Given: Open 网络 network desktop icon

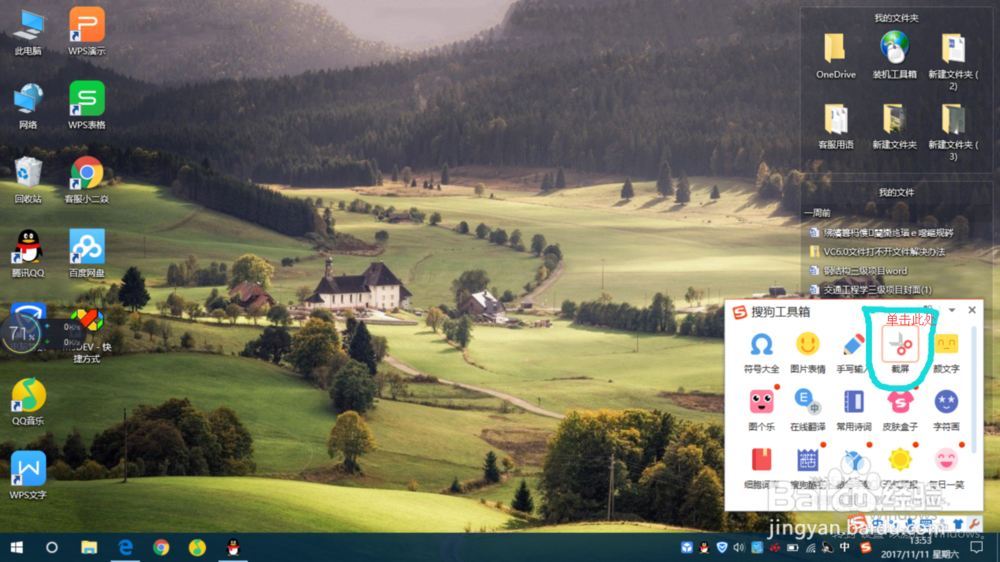Looking at the screenshot, I should tap(28, 106).
